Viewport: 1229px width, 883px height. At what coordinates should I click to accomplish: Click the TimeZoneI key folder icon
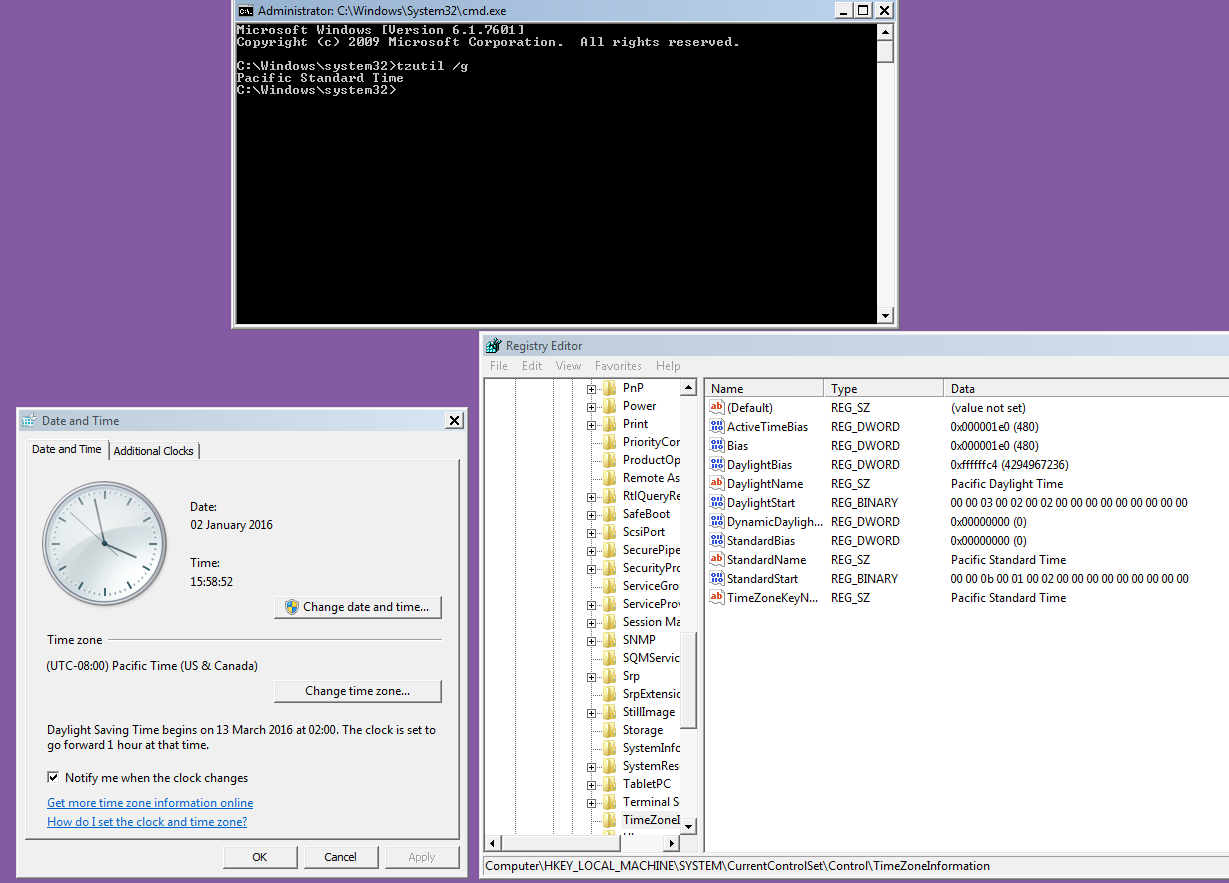[x=609, y=820]
